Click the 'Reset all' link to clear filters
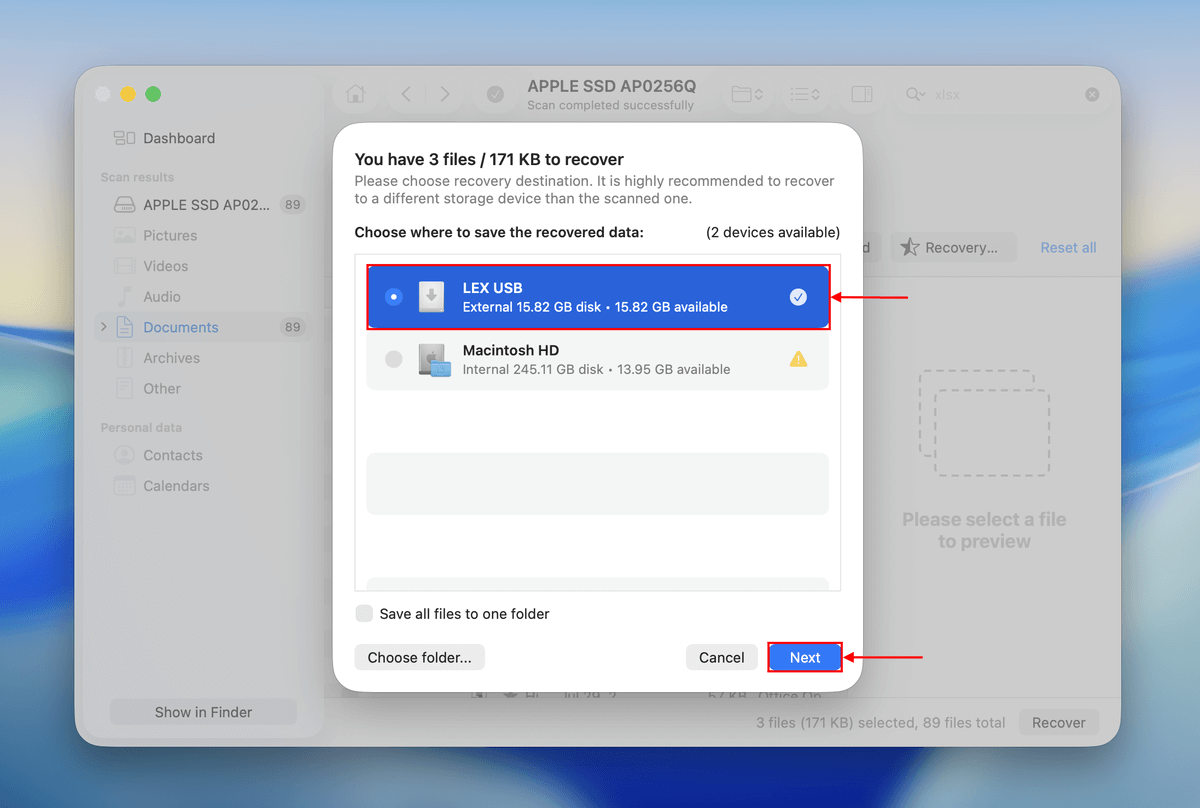Image resolution: width=1200 pixels, height=808 pixels. 1067,247
